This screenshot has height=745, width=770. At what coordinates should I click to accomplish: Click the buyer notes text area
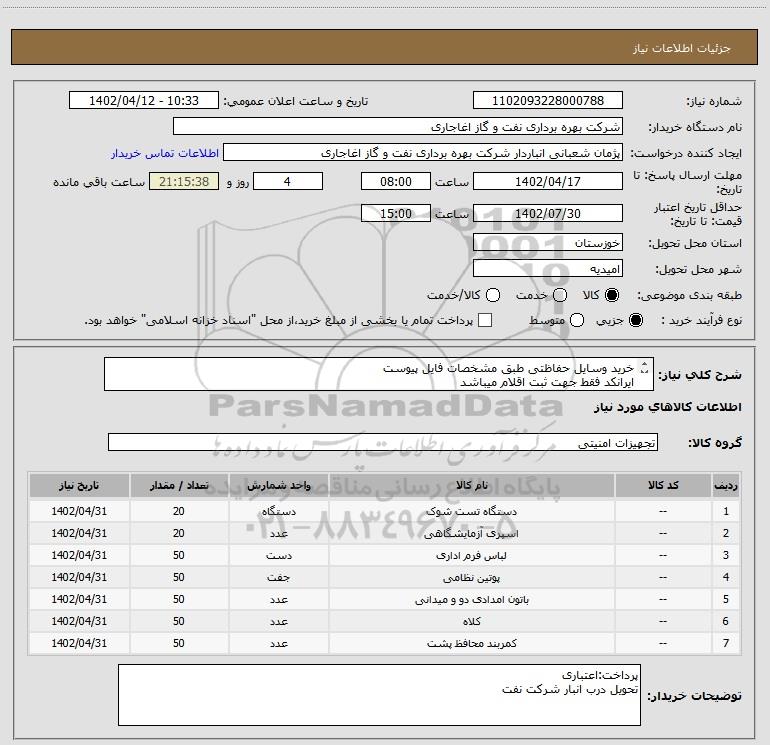tap(379, 695)
